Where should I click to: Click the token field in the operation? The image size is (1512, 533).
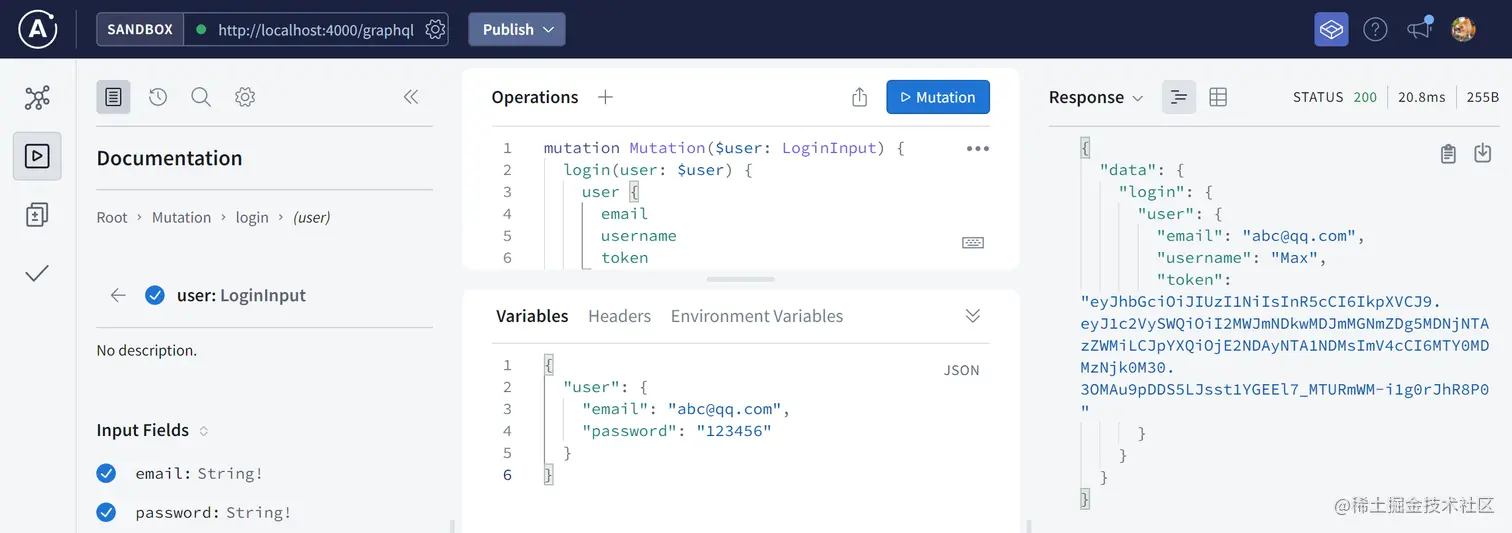click(624, 258)
